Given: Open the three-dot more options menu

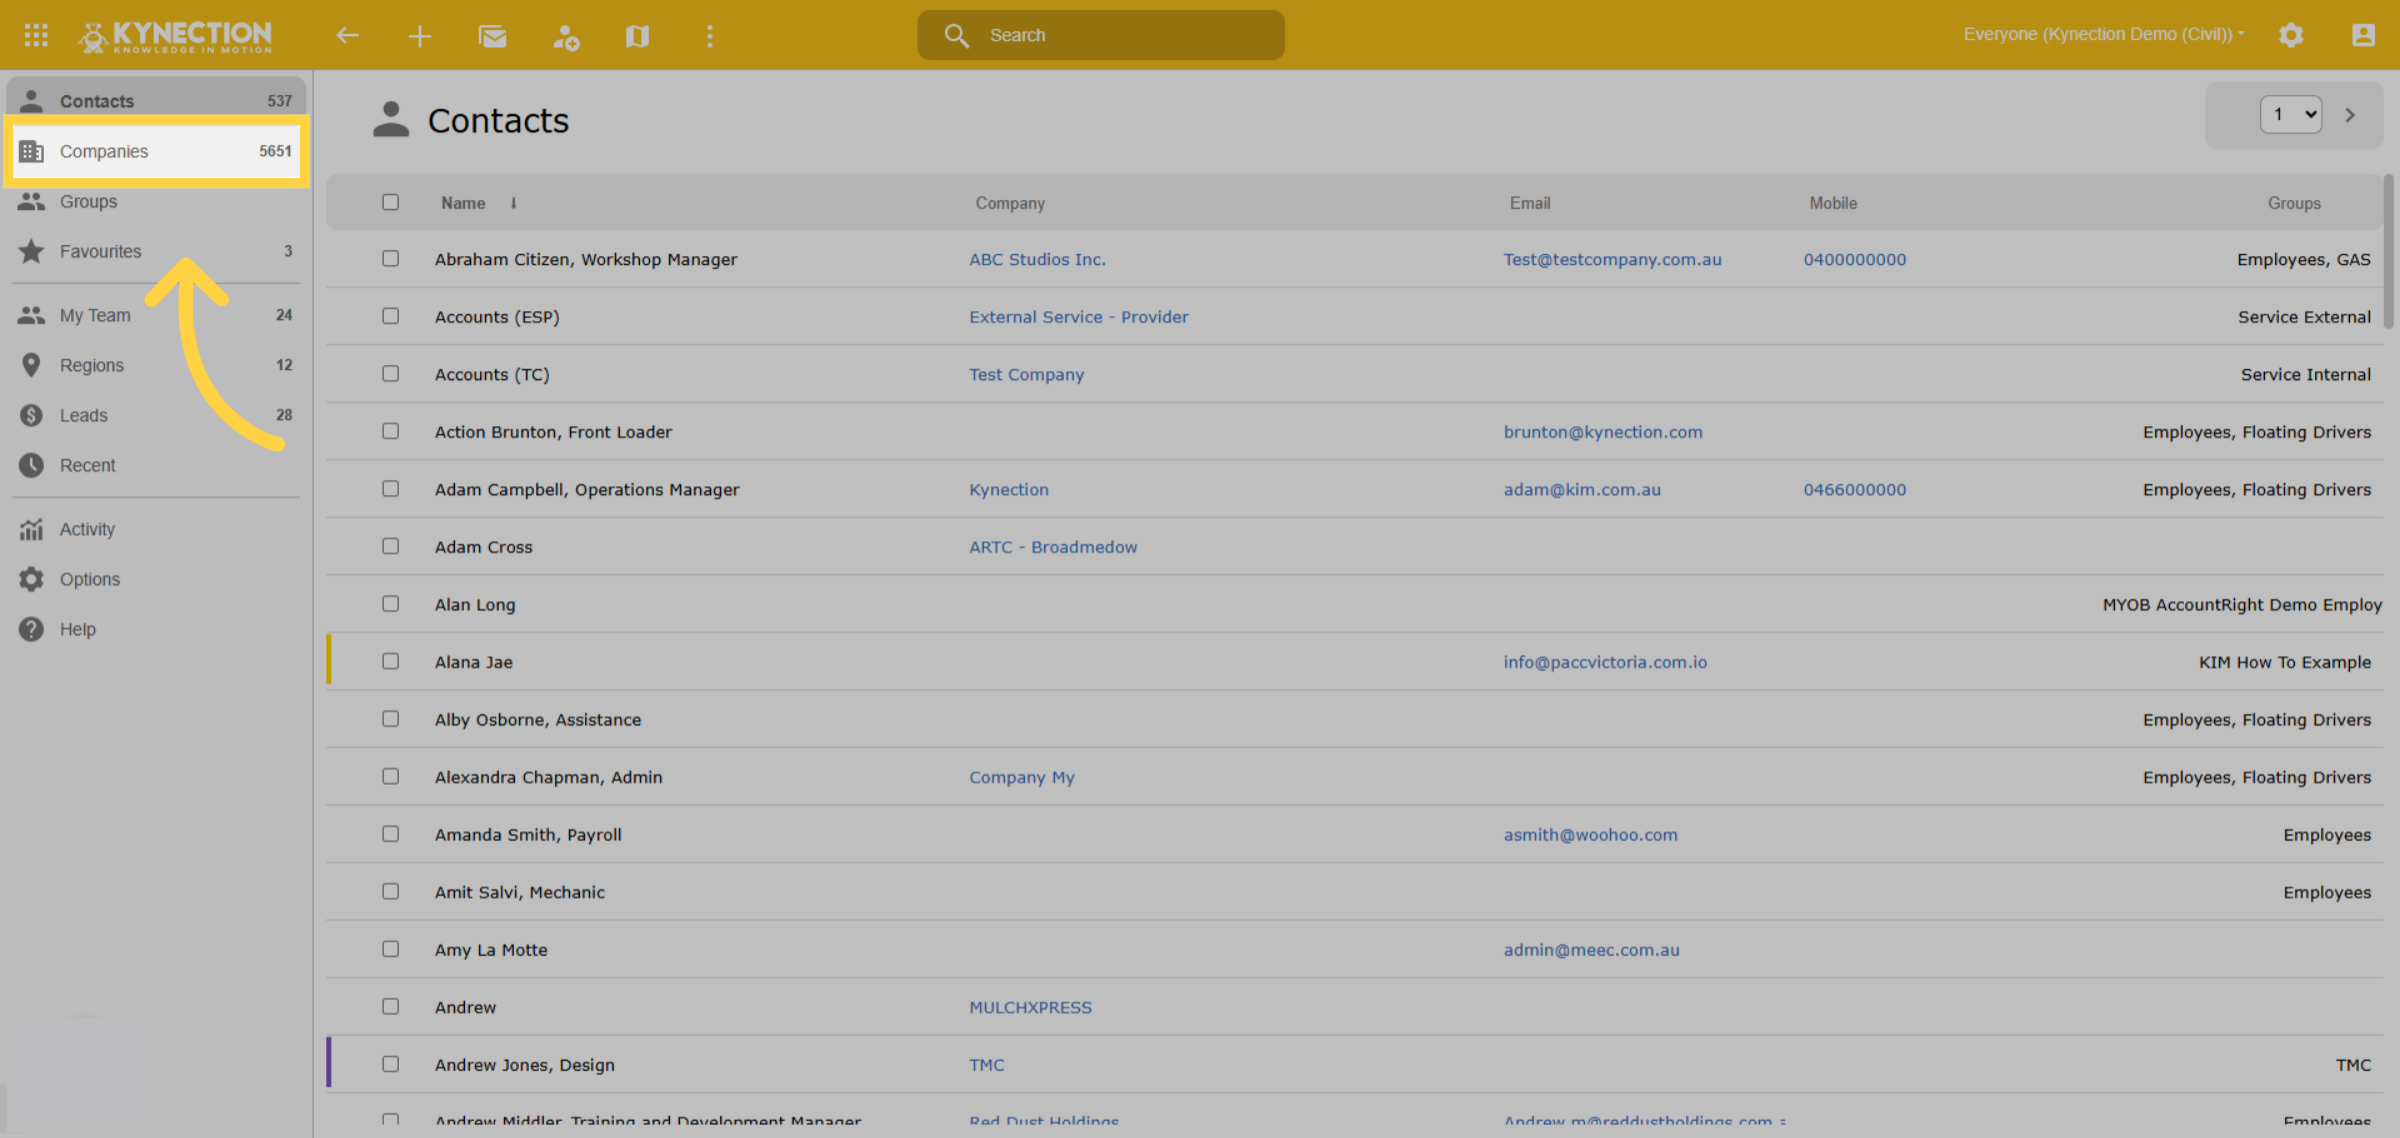Looking at the screenshot, I should click(x=710, y=36).
